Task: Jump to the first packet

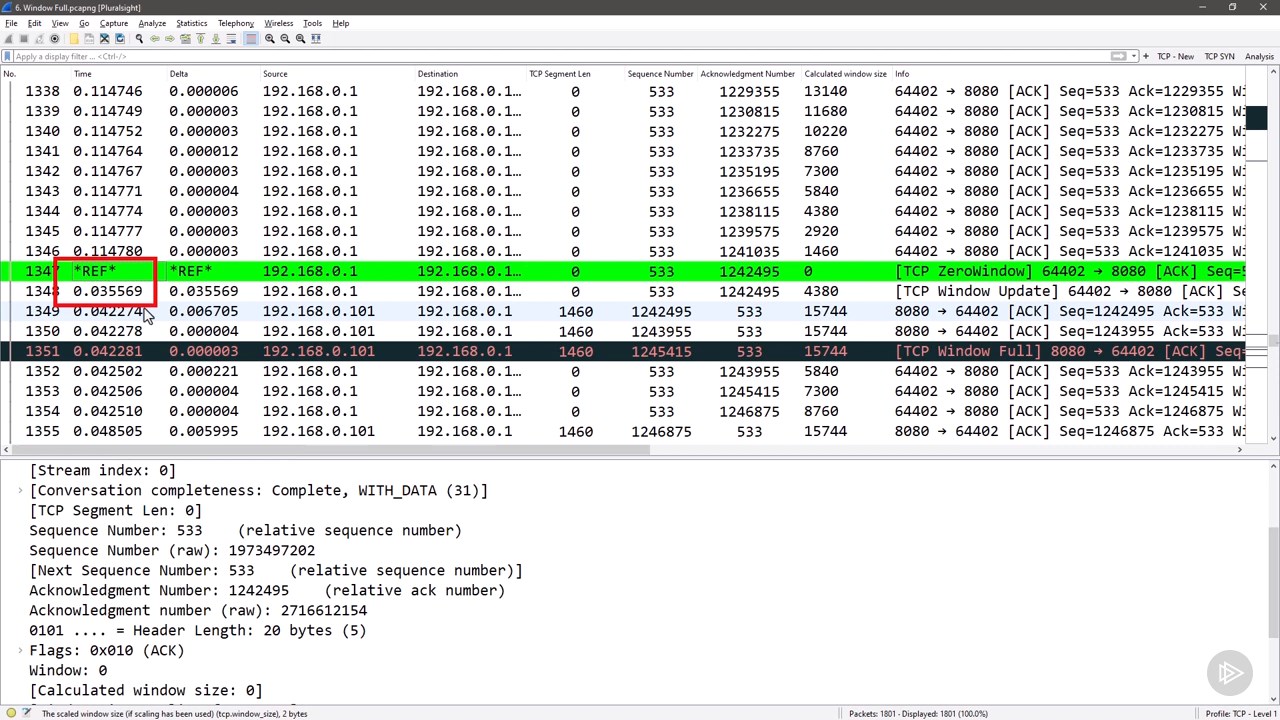Action: pos(200,39)
